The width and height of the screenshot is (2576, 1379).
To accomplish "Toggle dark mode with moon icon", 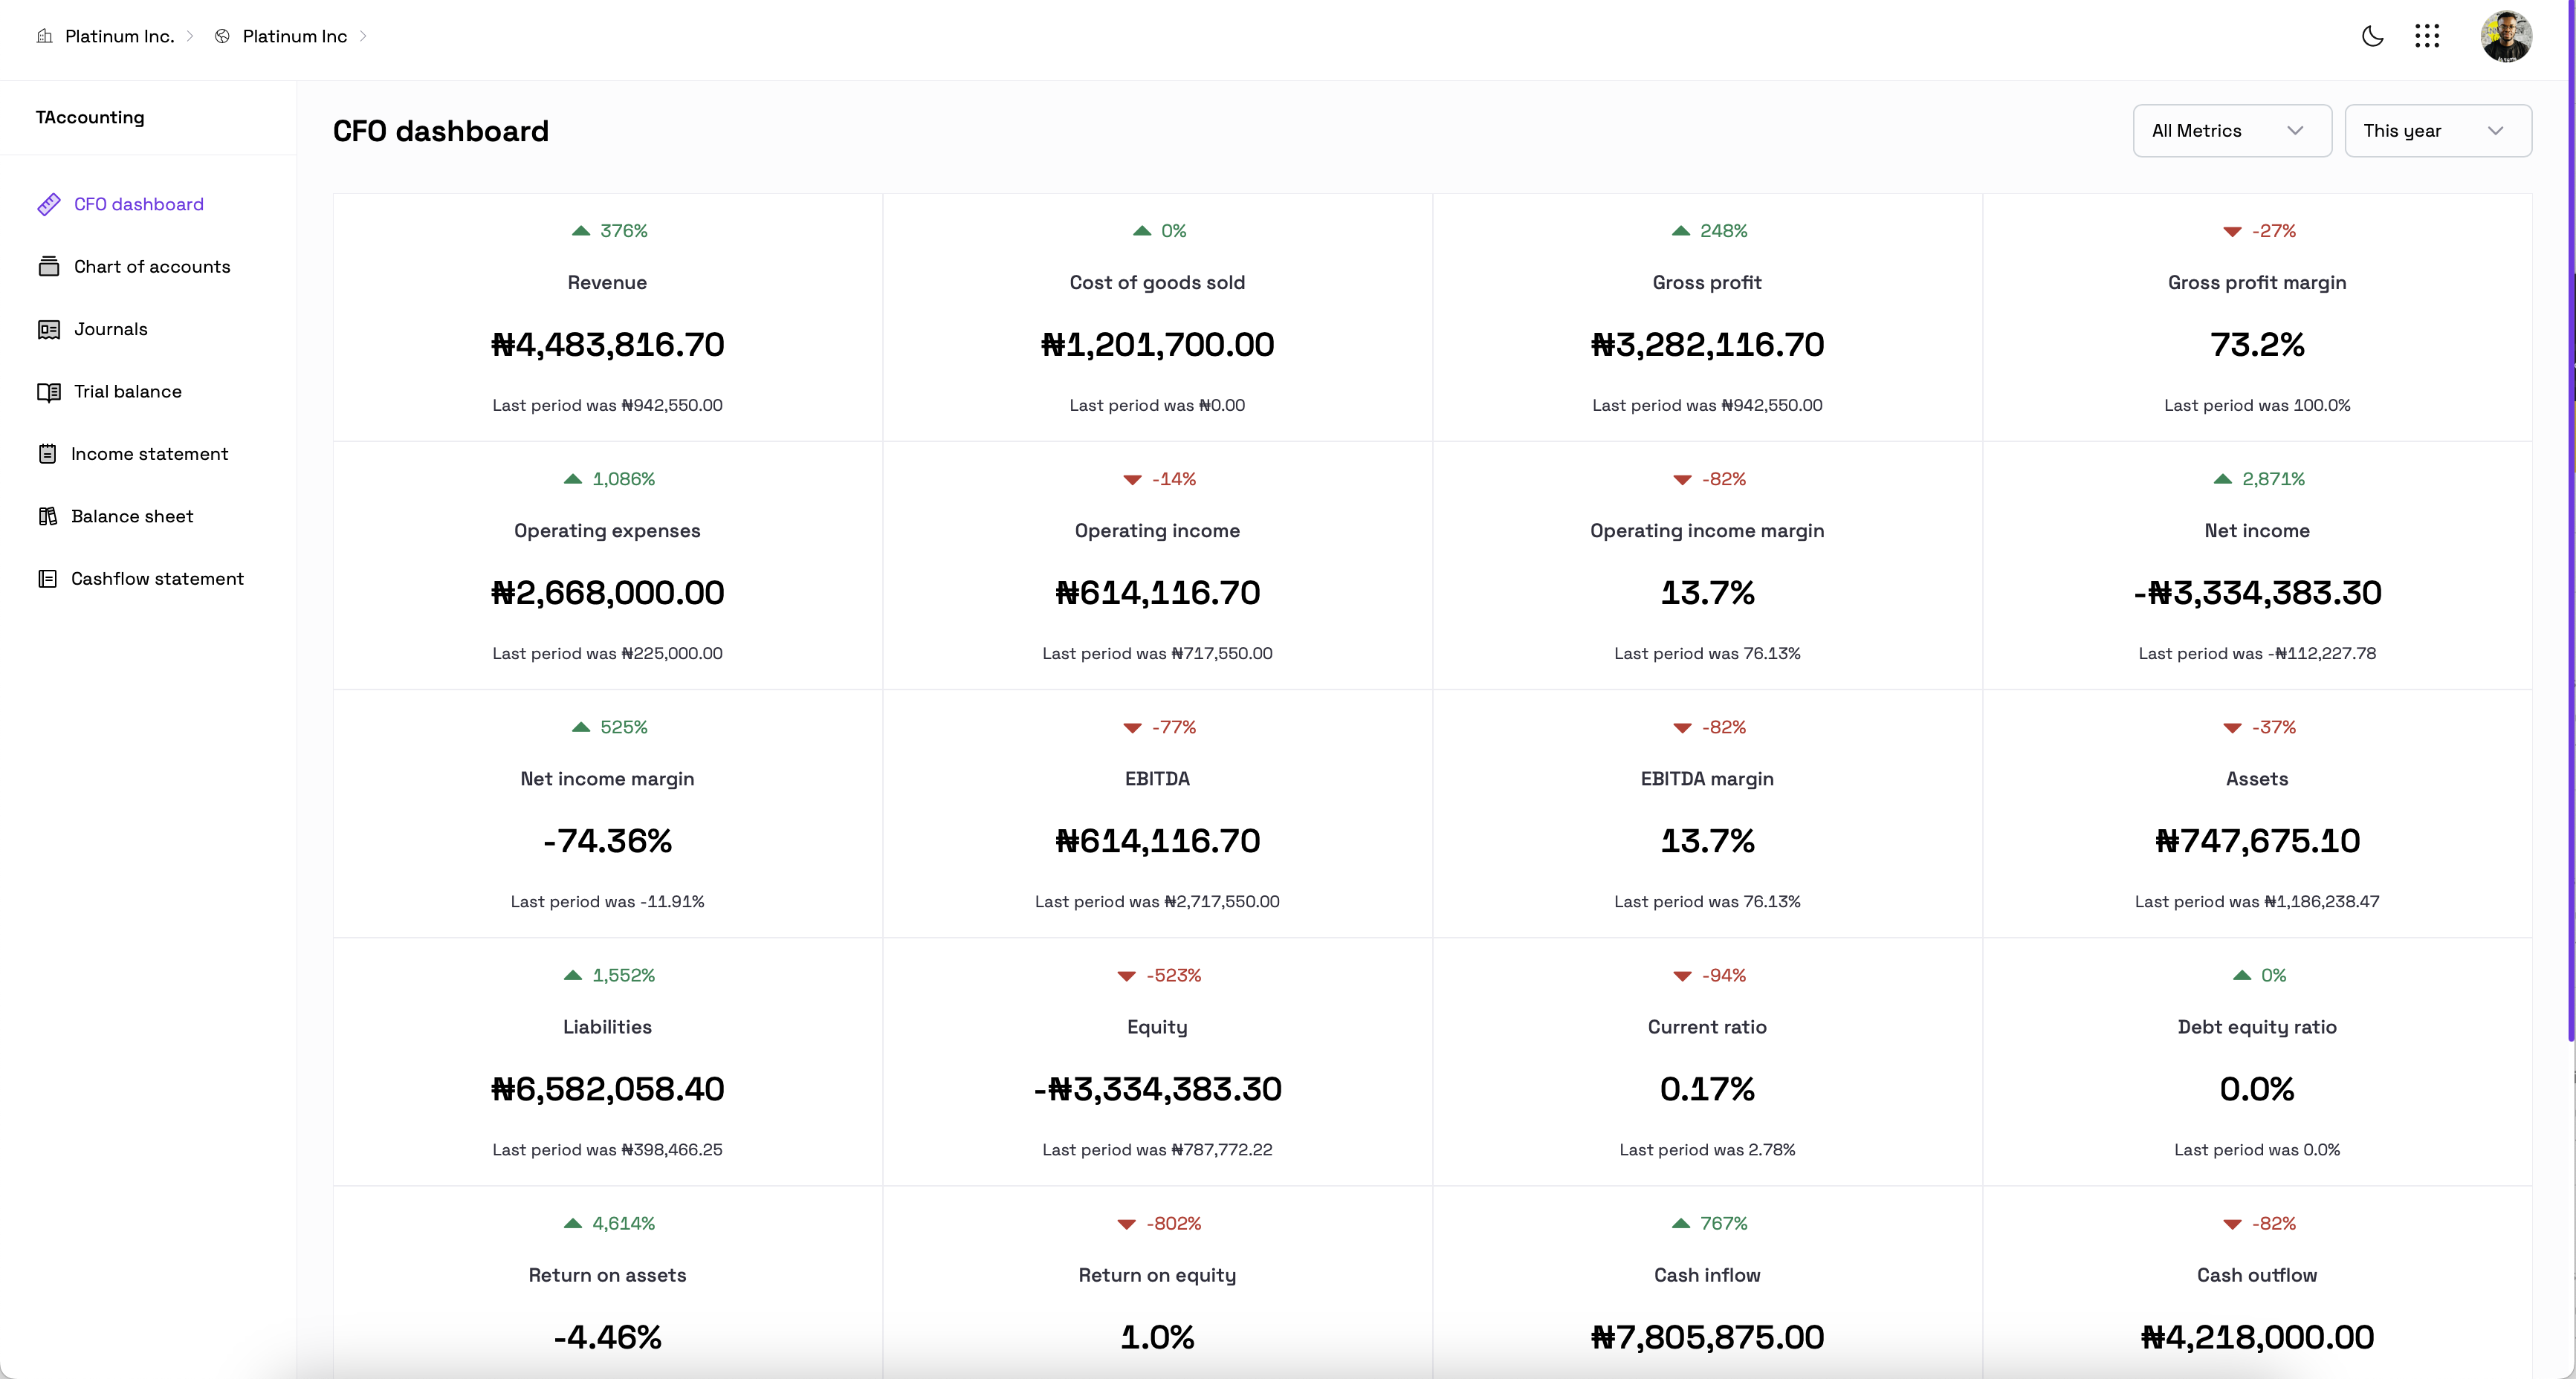I will (x=2372, y=36).
